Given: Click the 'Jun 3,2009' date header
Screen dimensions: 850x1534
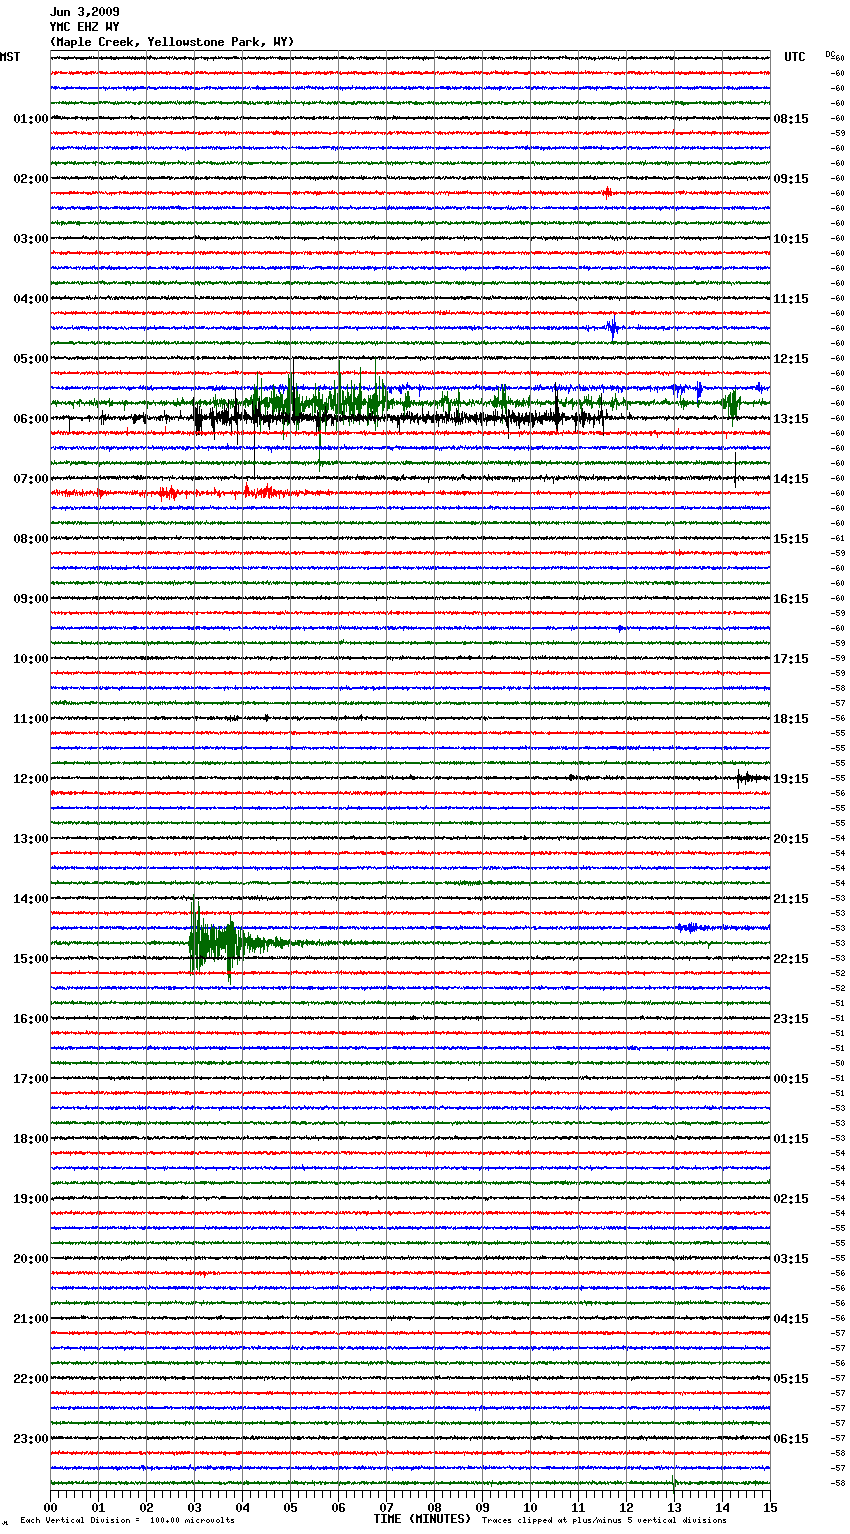Looking at the screenshot, I should (84, 12).
